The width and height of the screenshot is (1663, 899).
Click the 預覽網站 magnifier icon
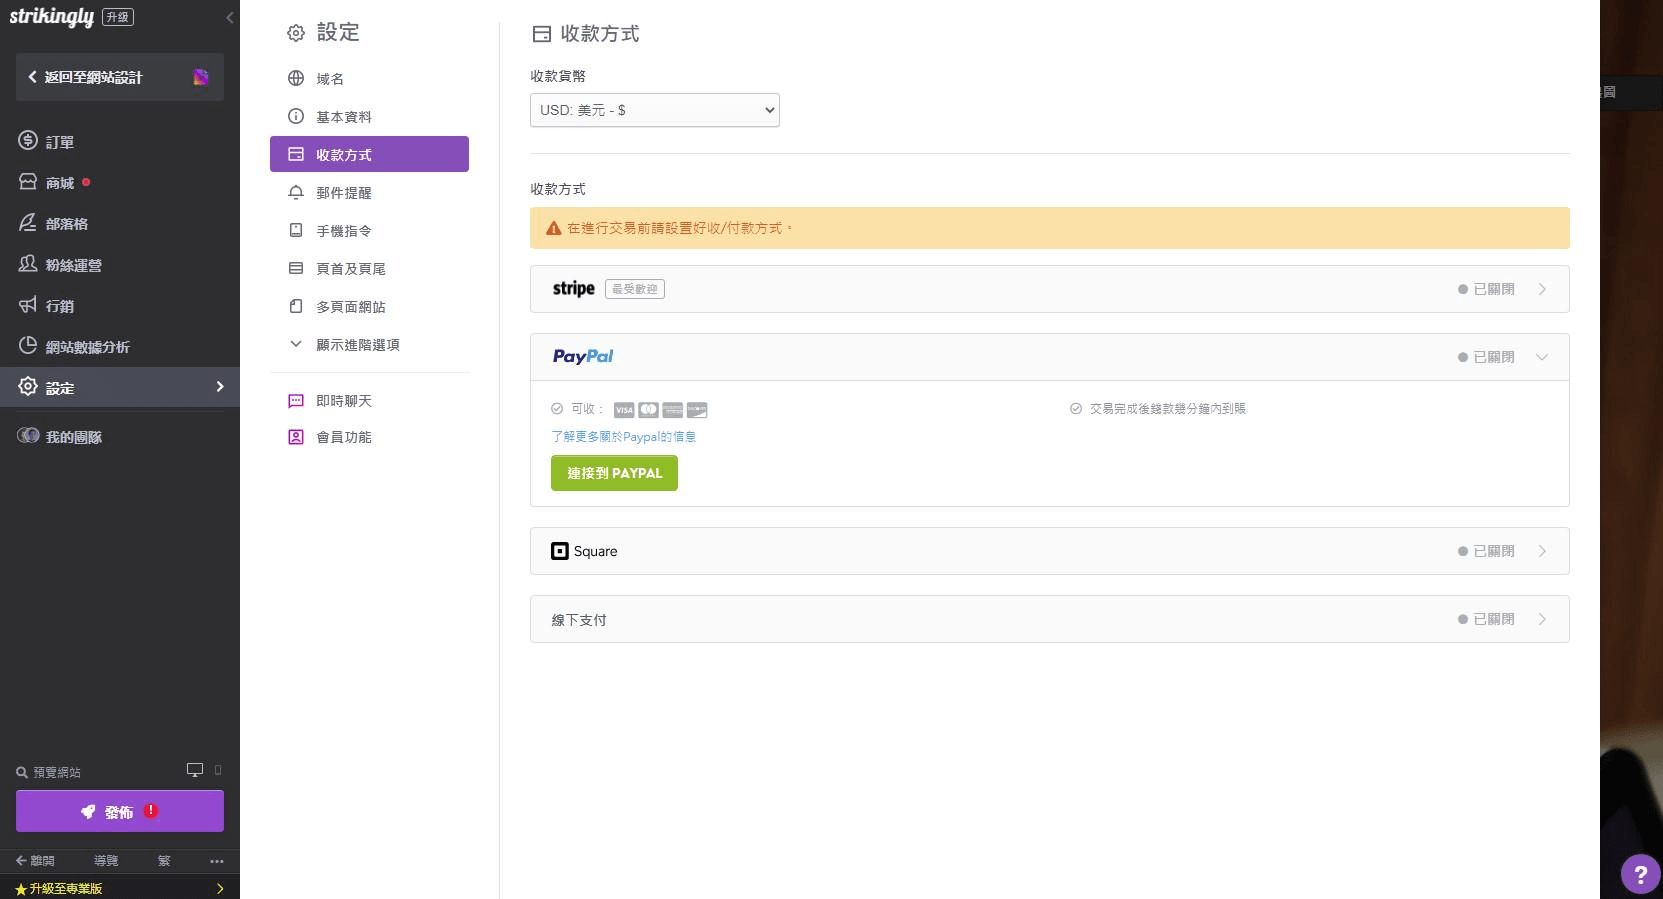pyautogui.click(x=22, y=772)
